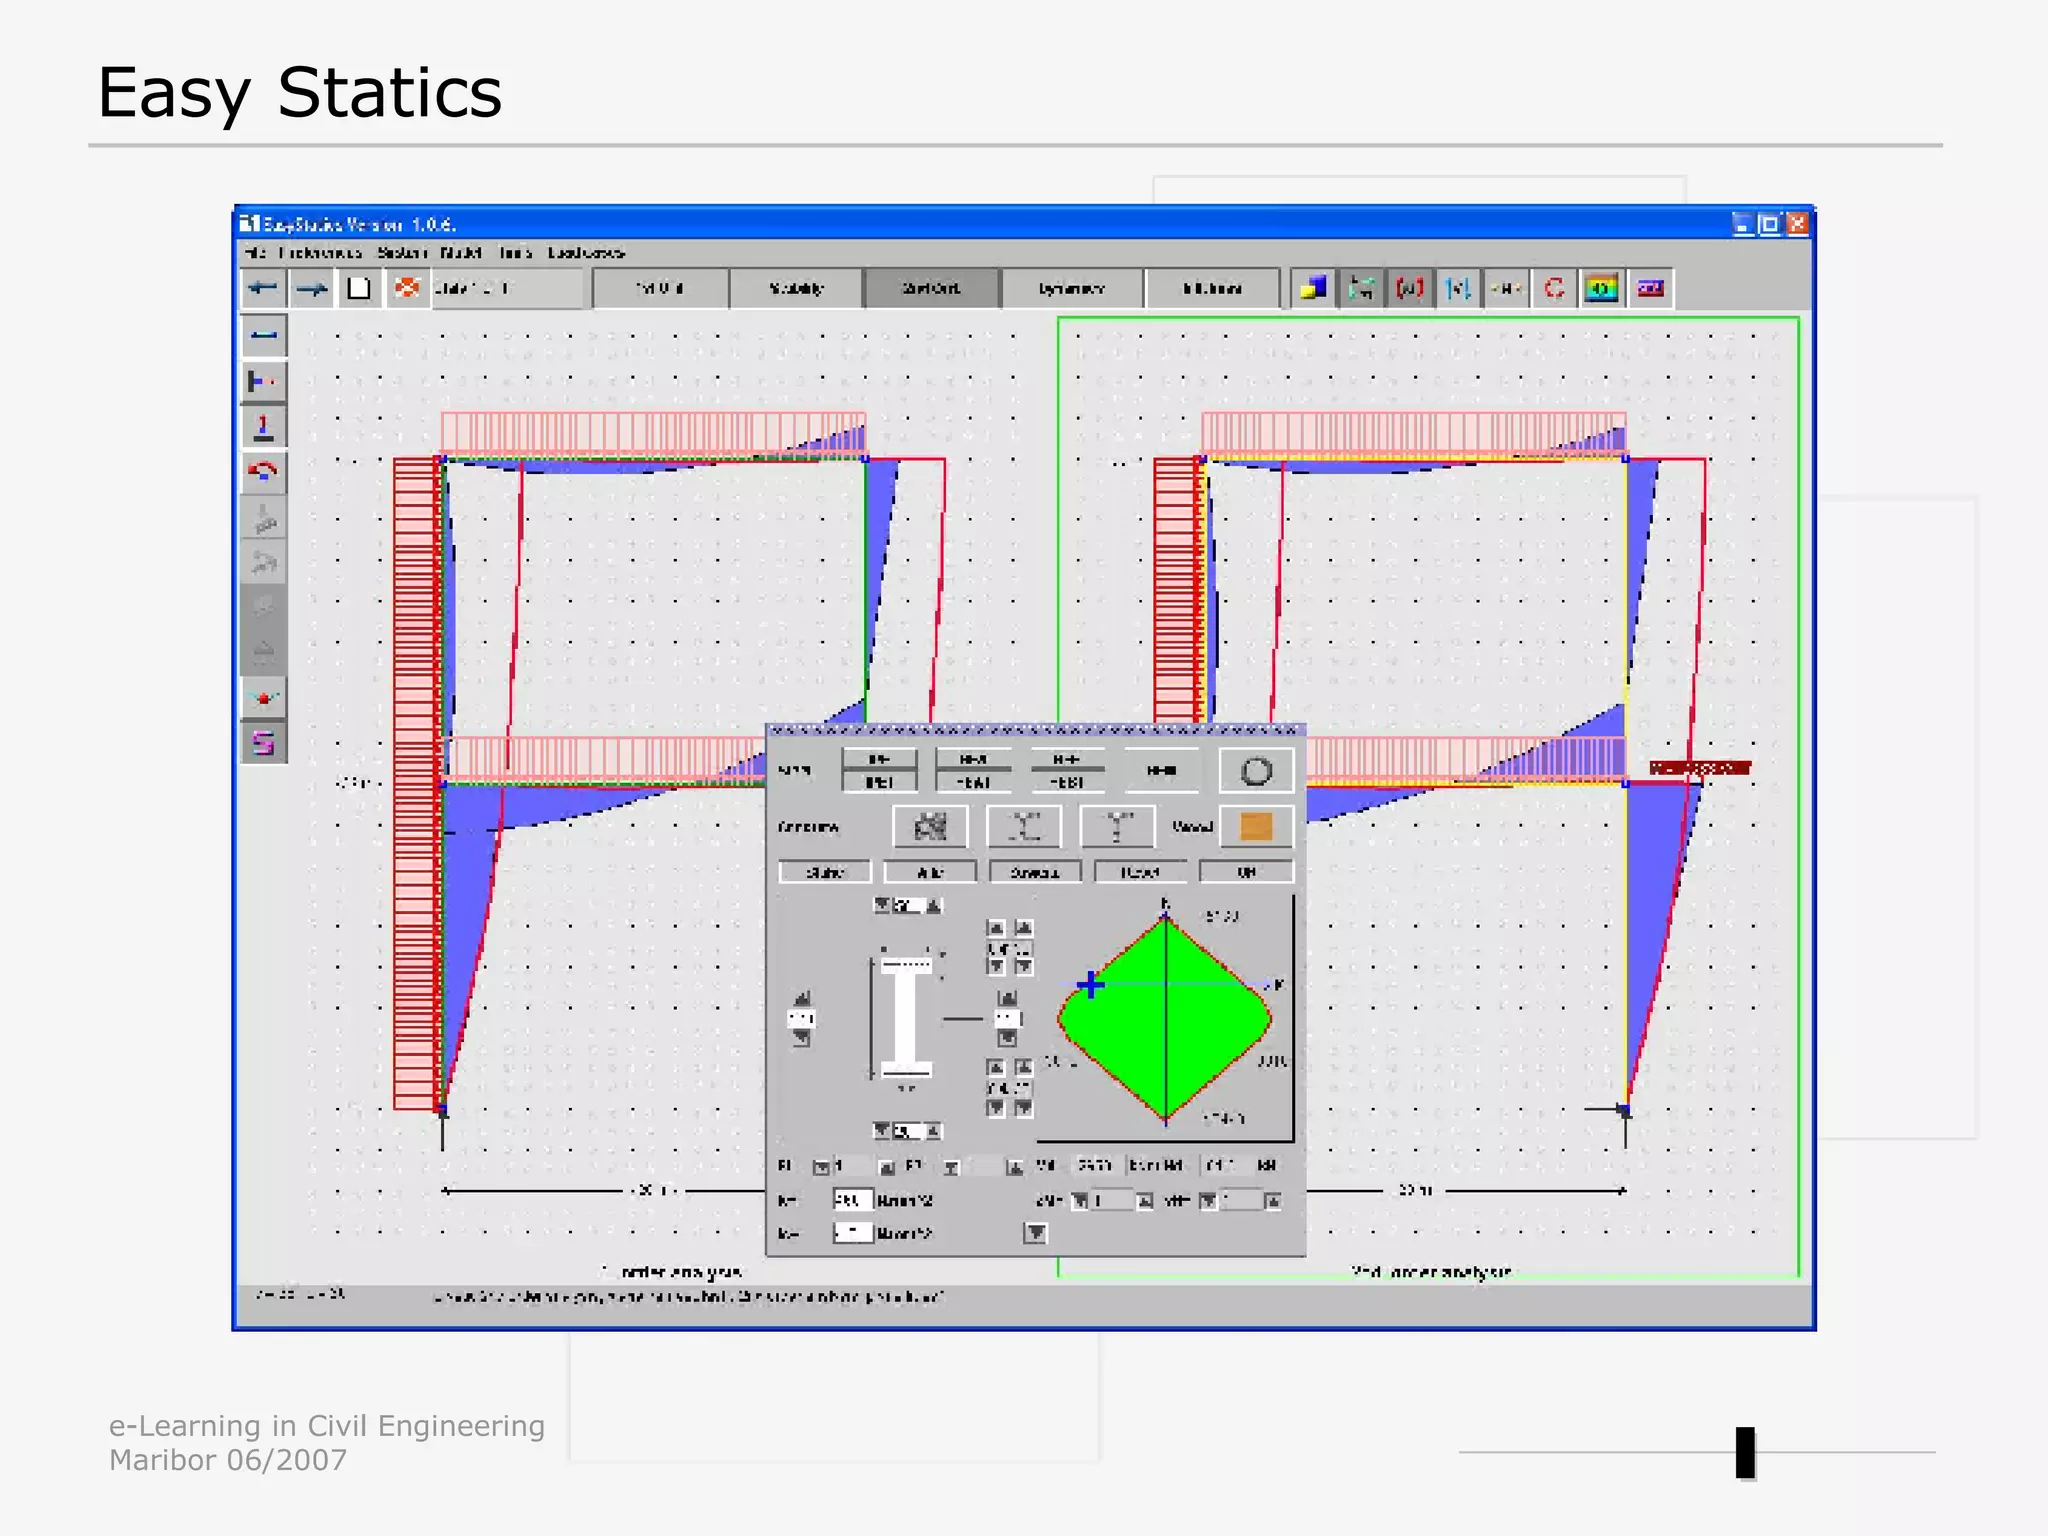Click the loadcase display field in toolbar

[x=508, y=288]
